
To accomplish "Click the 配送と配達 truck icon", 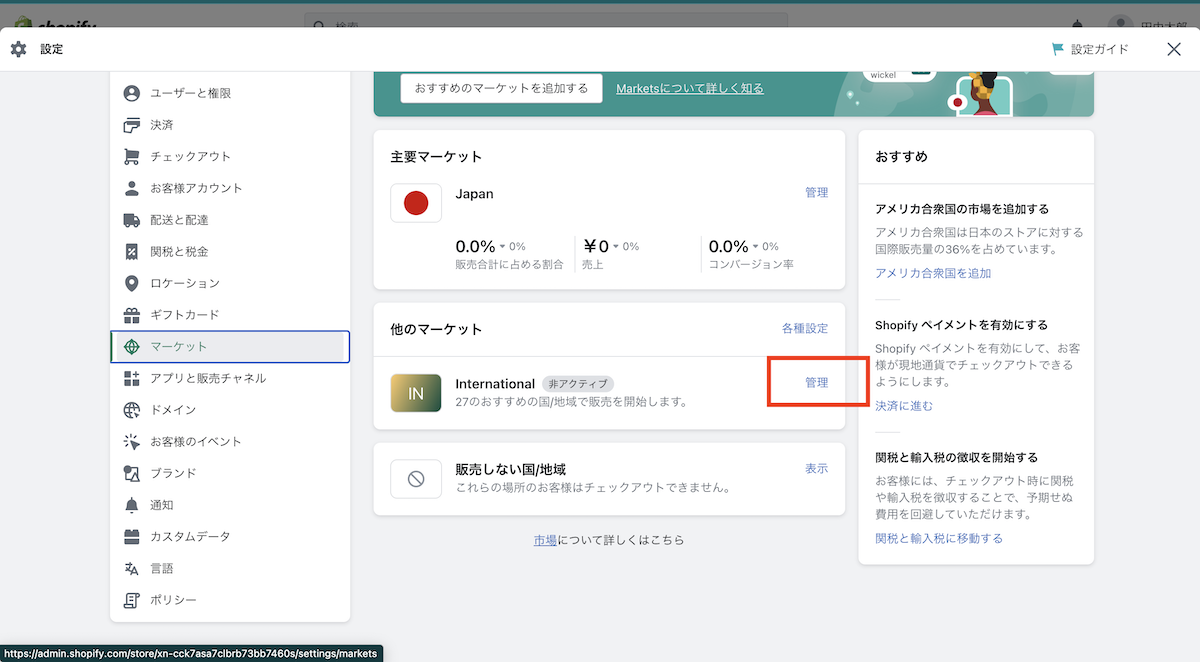I will tap(131, 220).
